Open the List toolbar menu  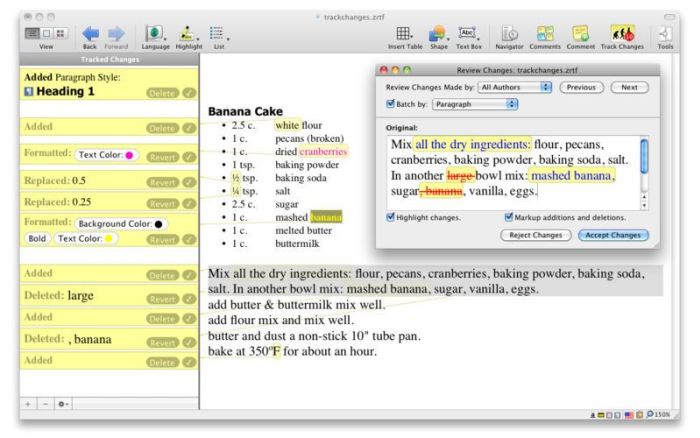click(218, 33)
